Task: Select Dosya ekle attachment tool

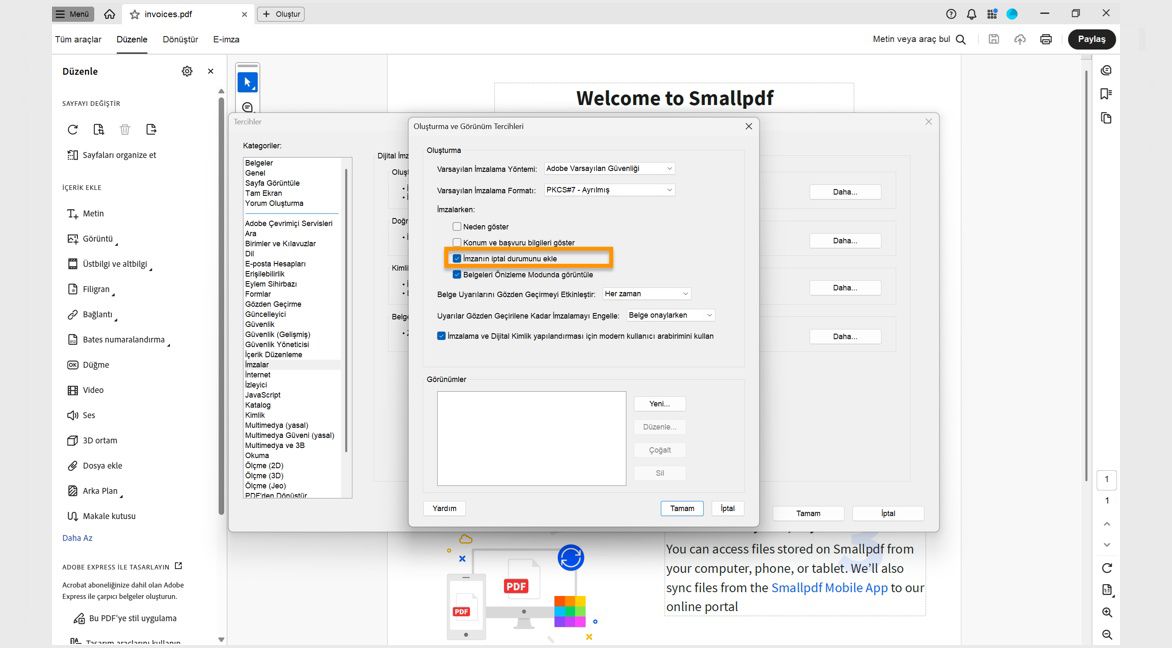Action: point(95,466)
